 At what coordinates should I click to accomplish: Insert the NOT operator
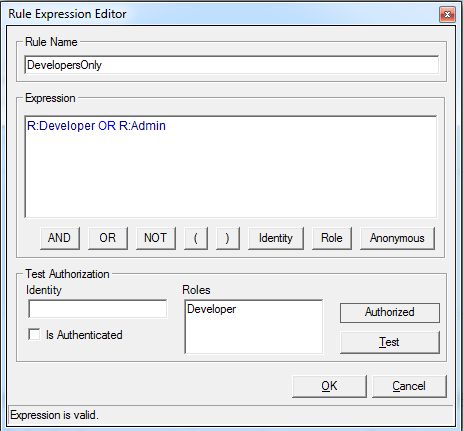pos(156,238)
